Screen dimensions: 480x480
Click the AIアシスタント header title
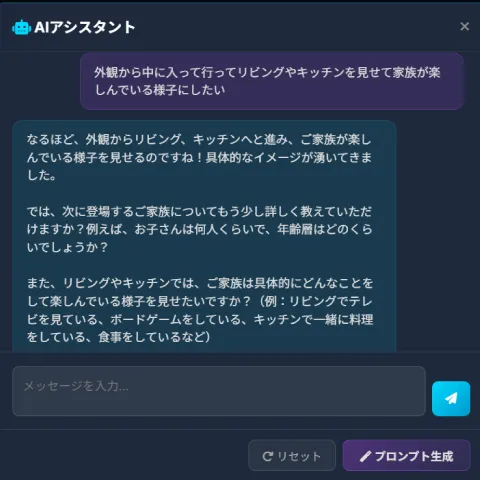point(85,27)
